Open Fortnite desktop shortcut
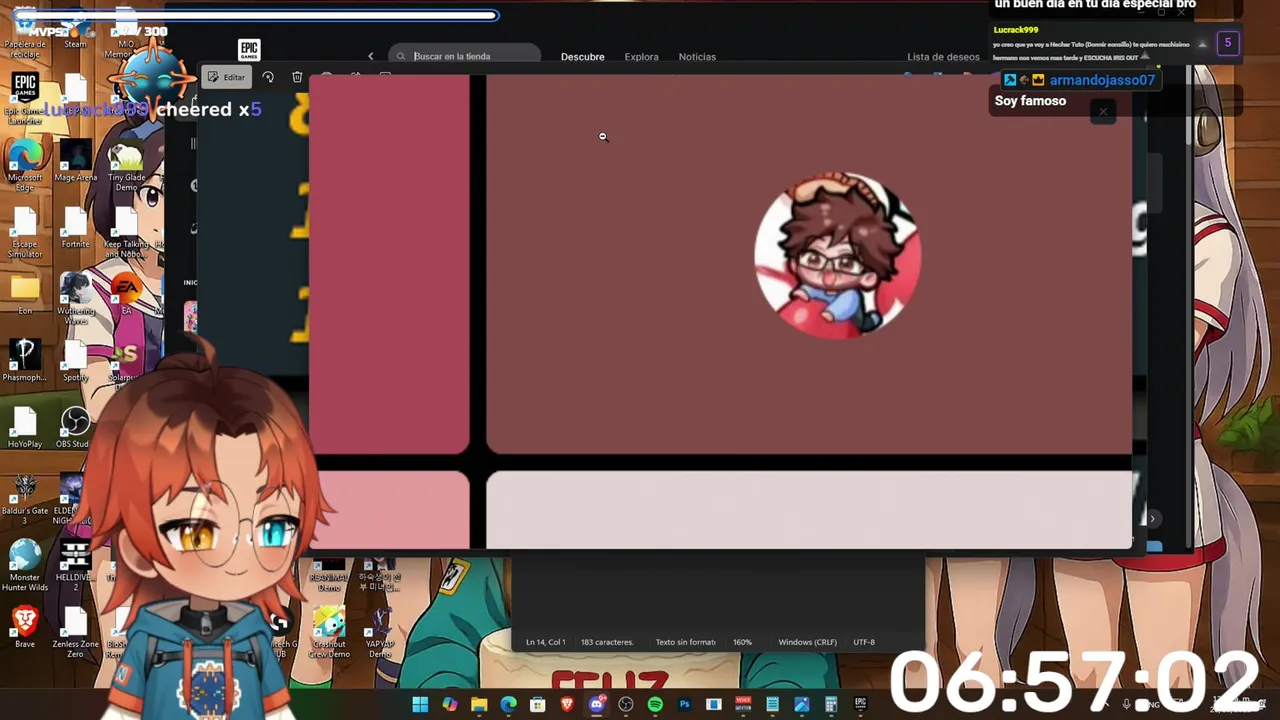This screenshot has height=720, width=1280. pos(75,228)
